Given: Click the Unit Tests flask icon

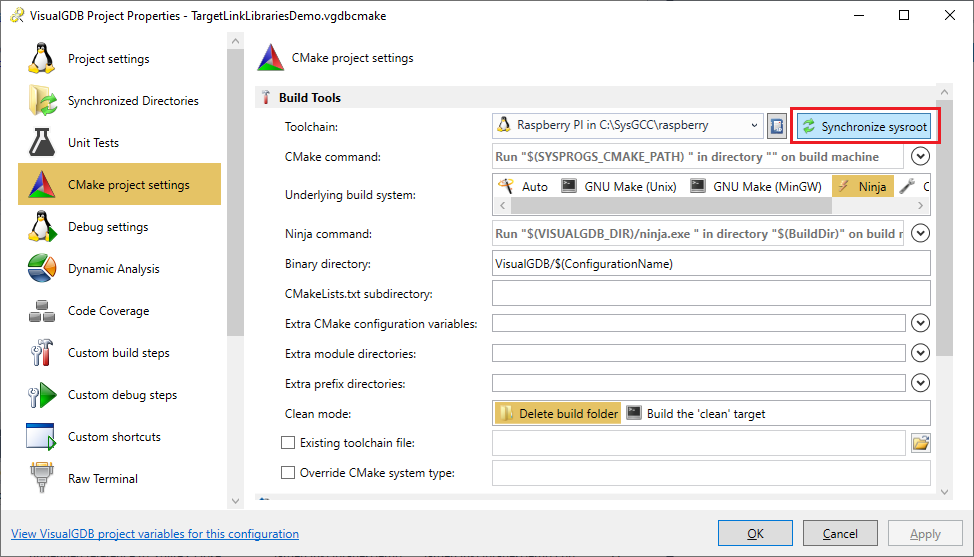Looking at the screenshot, I should [x=42, y=142].
